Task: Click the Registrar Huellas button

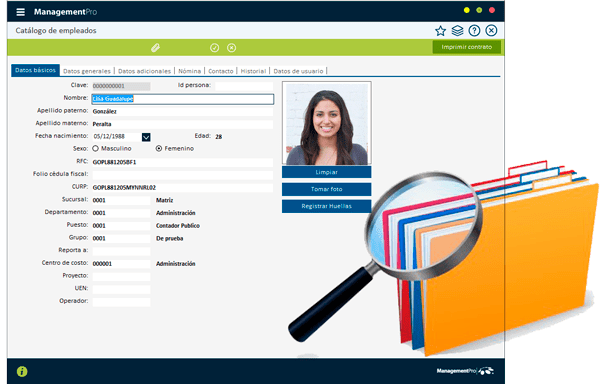Action: (326, 206)
